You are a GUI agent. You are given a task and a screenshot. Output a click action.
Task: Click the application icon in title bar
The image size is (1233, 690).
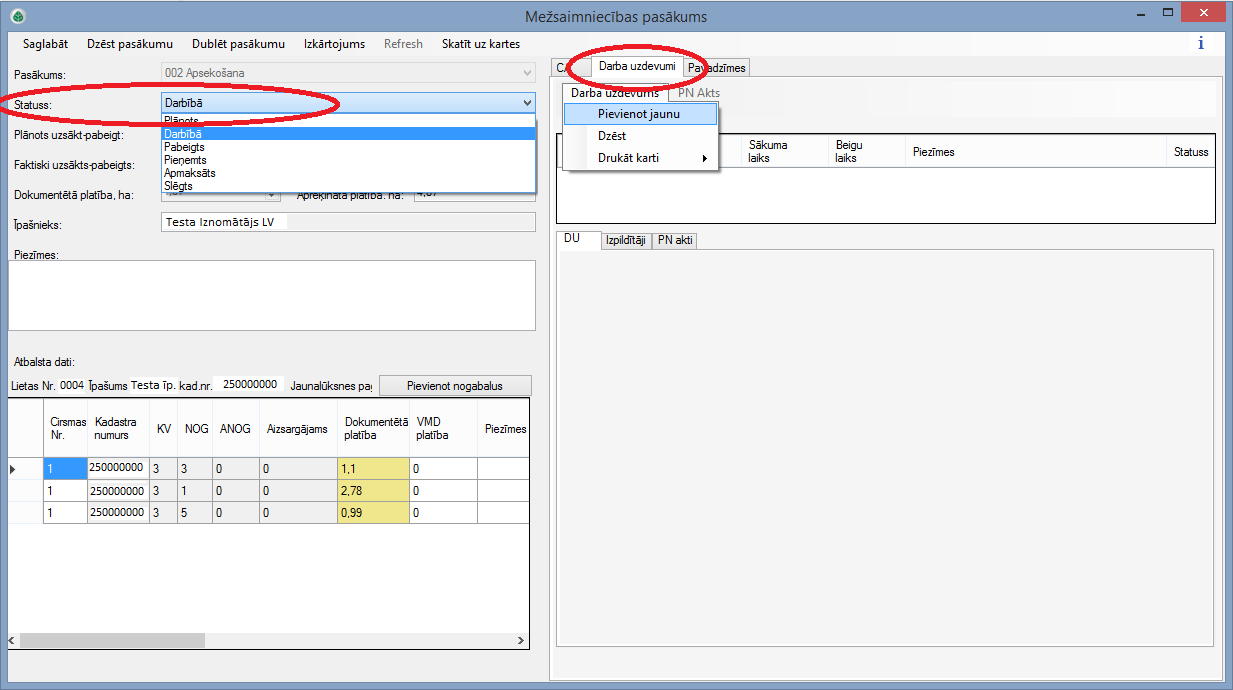pos(18,16)
